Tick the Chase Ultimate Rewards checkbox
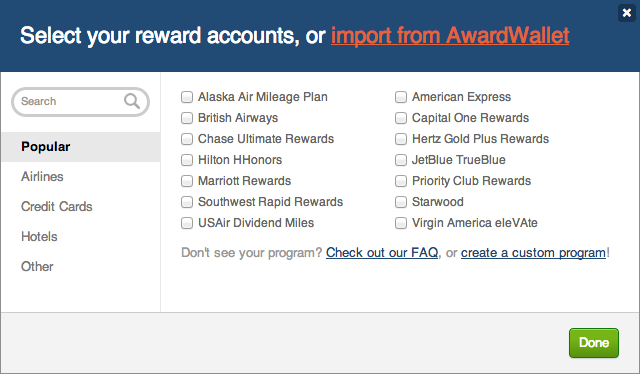This screenshot has height=374, width=640. [187, 139]
